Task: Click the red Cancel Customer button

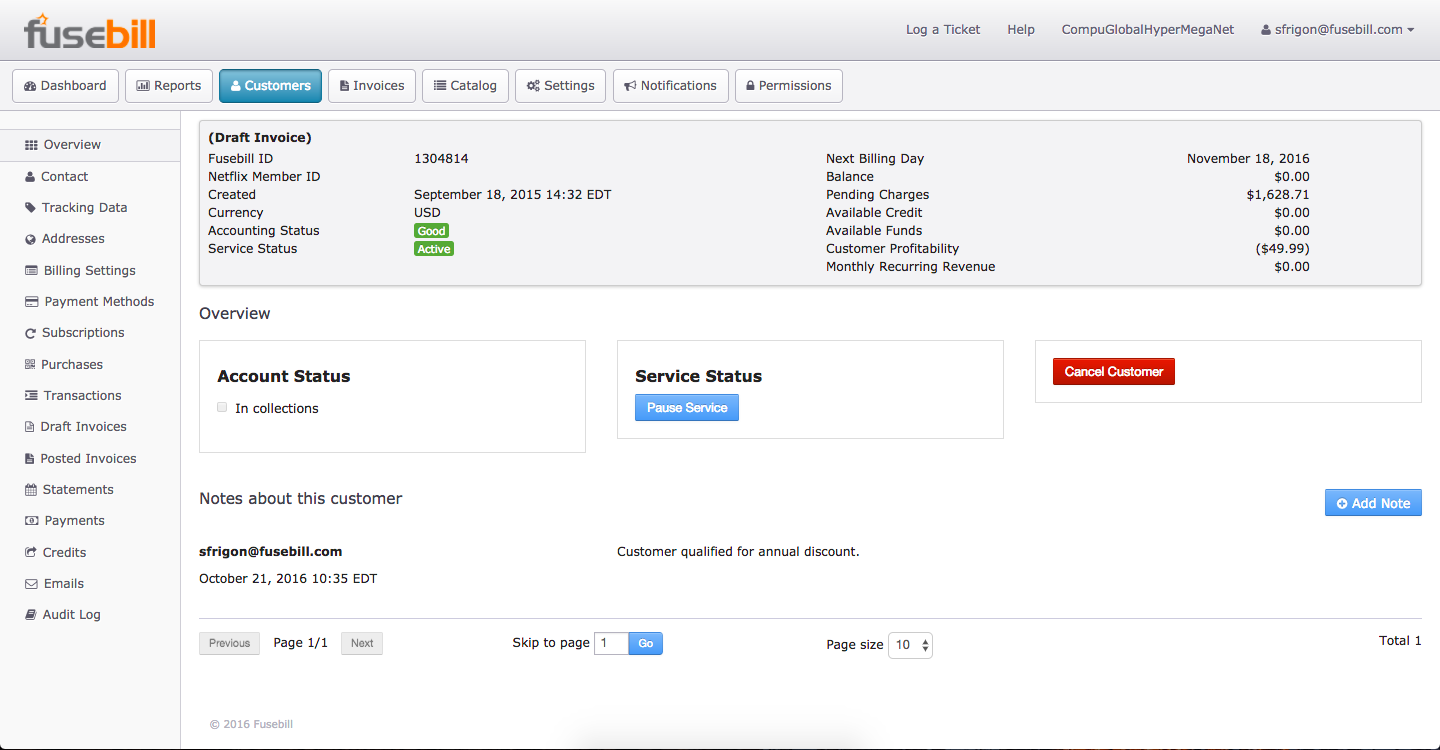Action: coord(1113,372)
